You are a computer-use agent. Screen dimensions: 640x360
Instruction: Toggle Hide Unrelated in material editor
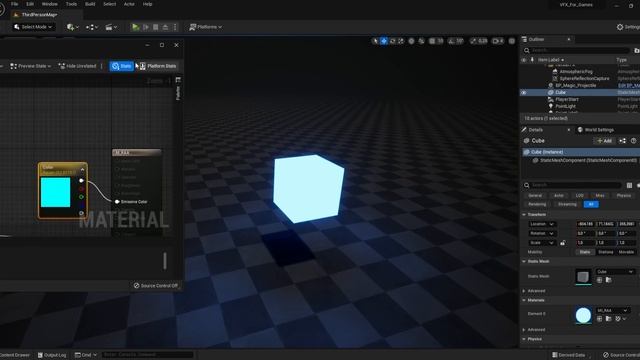coord(78,66)
